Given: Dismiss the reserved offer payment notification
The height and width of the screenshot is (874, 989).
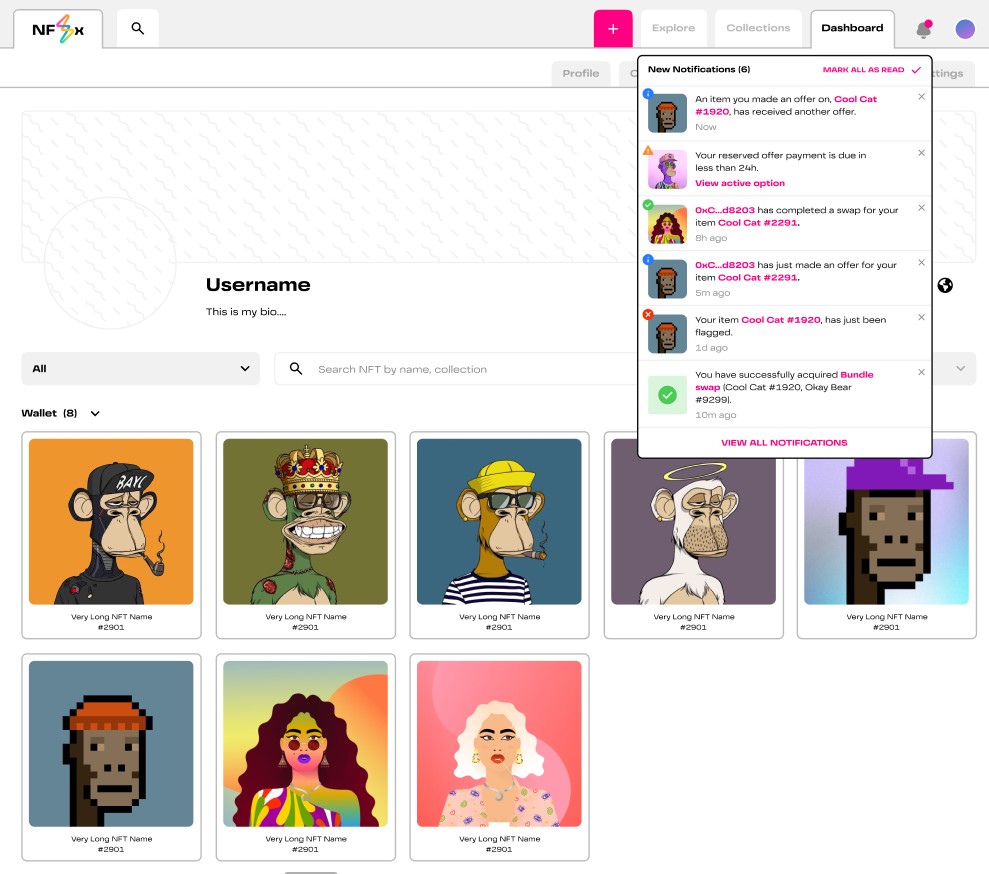Looking at the screenshot, I should click(x=921, y=153).
